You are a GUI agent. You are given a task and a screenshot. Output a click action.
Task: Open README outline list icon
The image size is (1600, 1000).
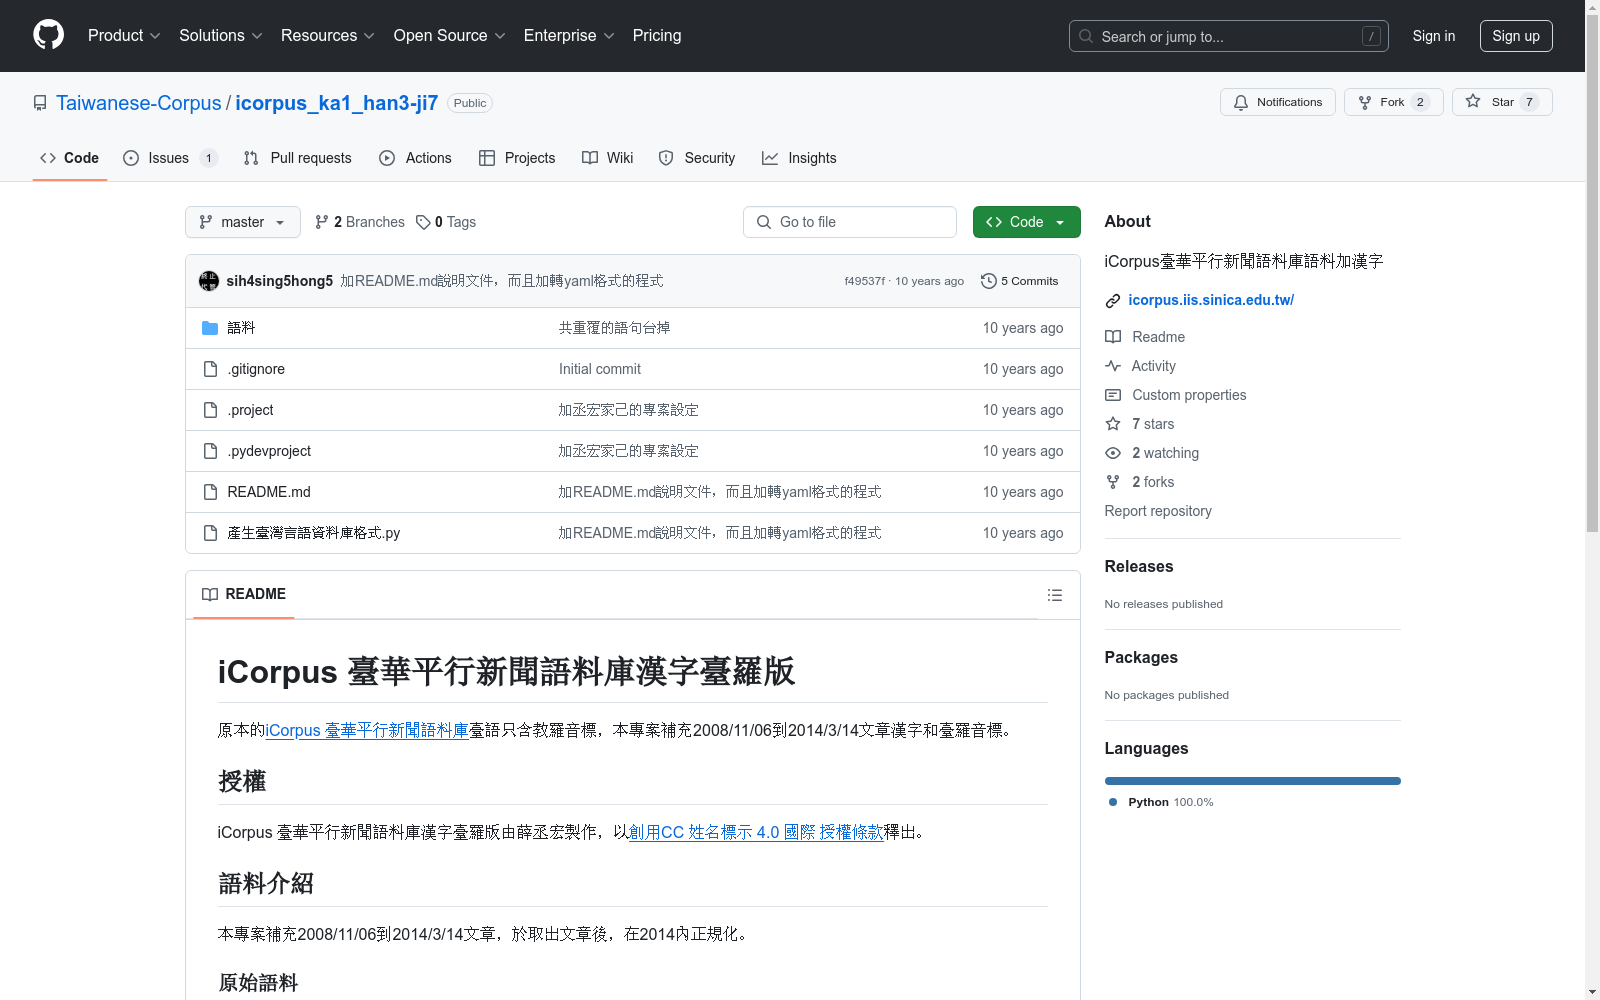[1054, 595]
